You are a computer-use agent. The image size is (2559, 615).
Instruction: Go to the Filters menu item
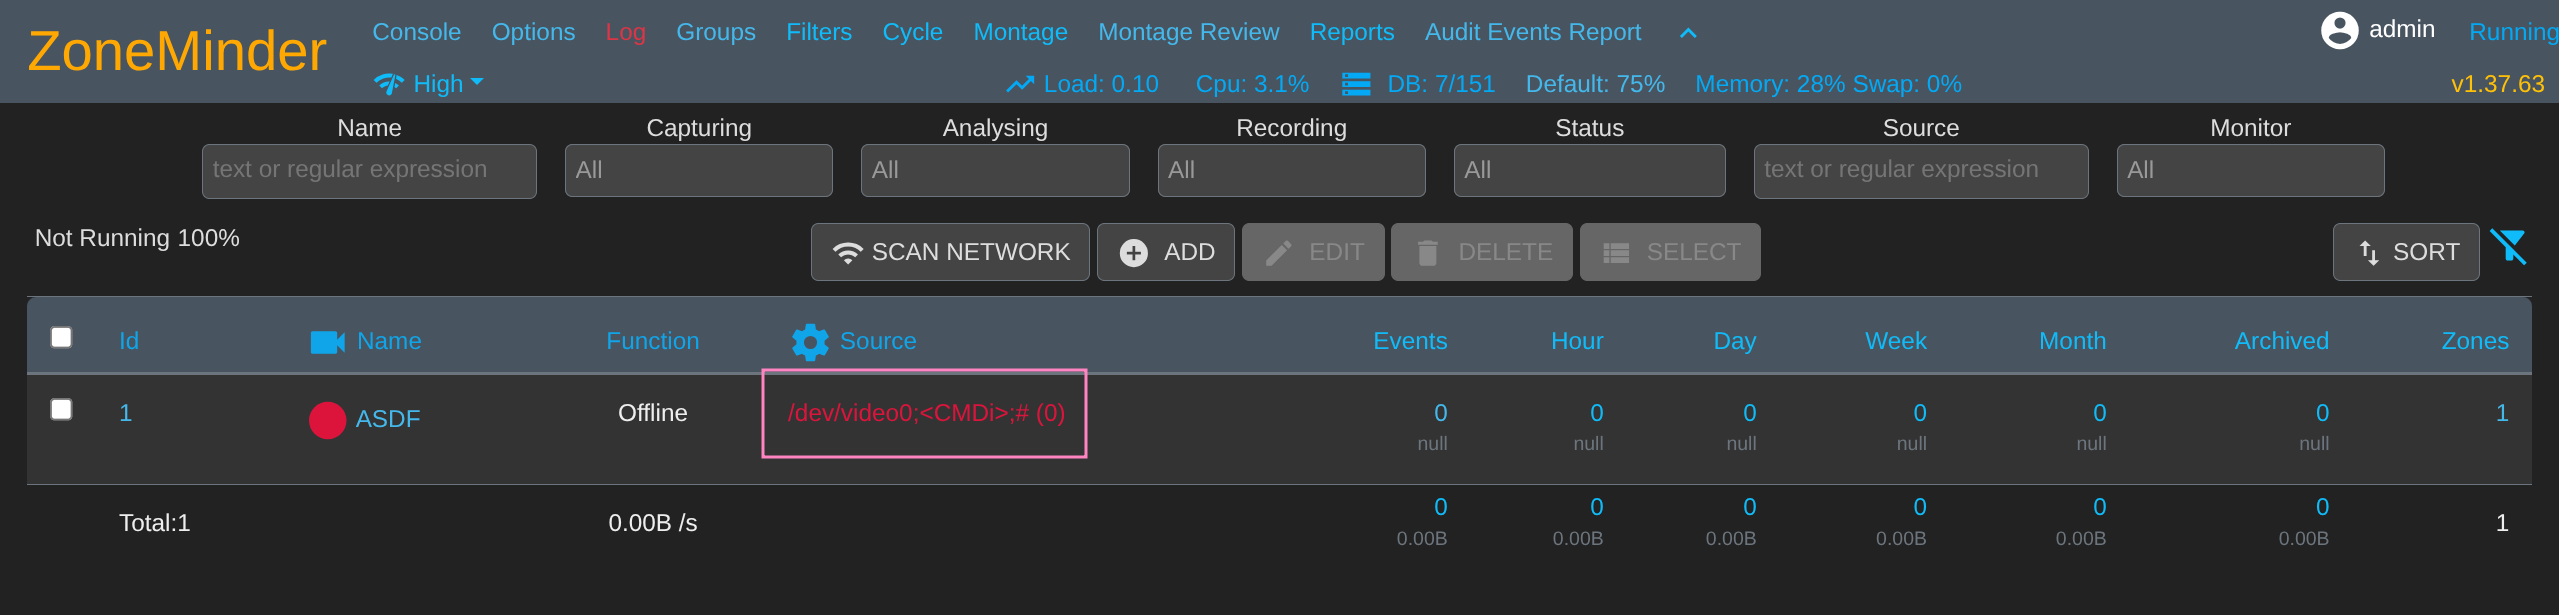818,32
